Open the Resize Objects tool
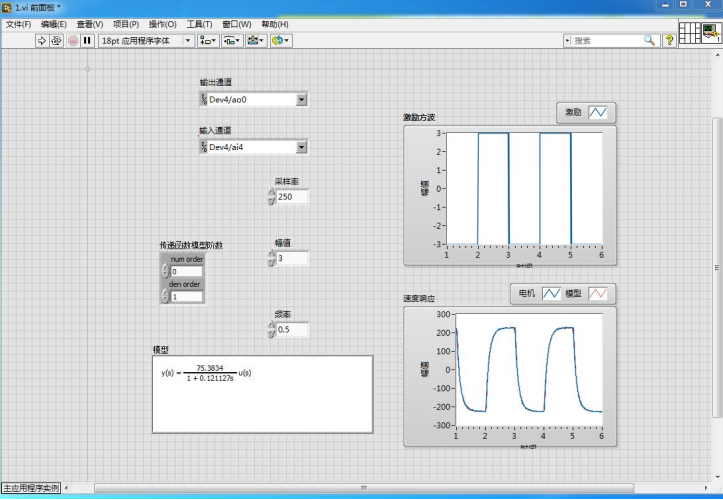Image resolution: width=723 pixels, height=500 pixels. click(x=255, y=41)
